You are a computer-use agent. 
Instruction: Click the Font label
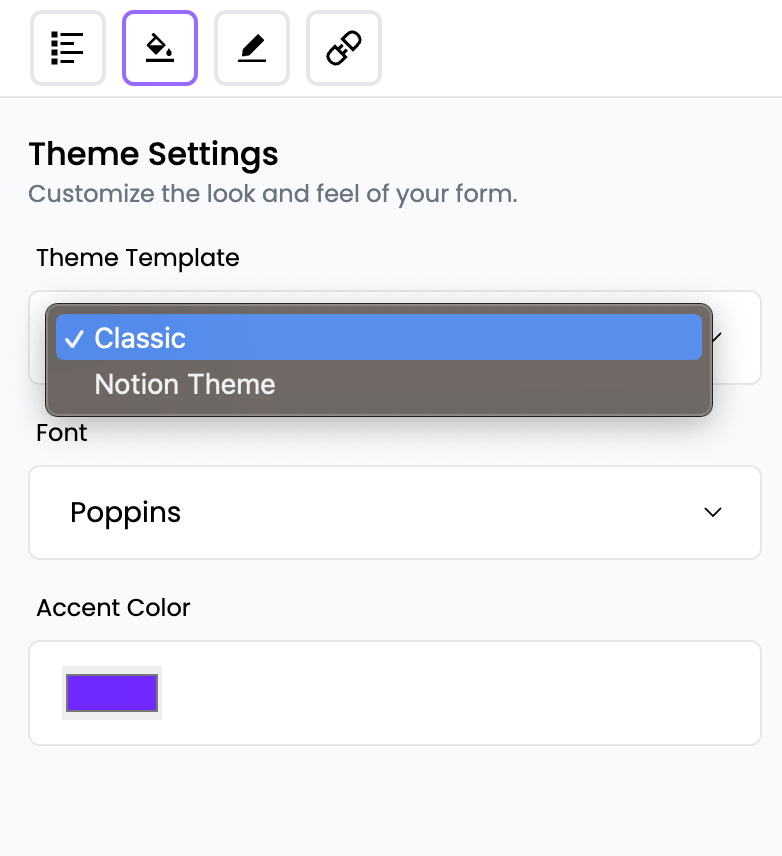pos(62,433)
